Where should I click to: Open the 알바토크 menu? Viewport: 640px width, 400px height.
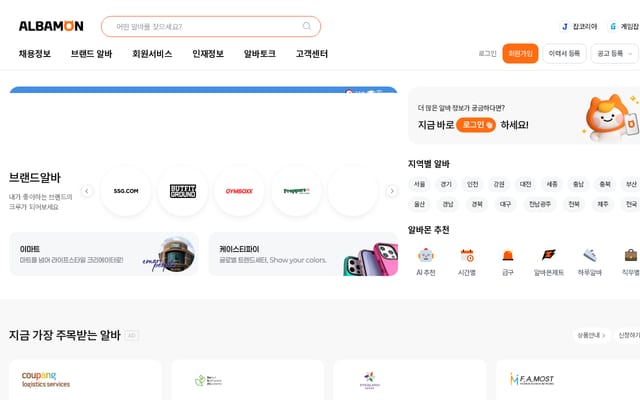(x=260, y=53)
